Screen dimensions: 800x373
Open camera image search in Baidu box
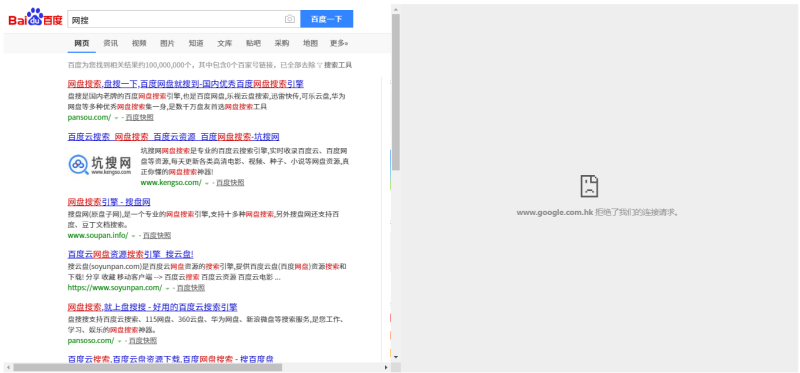click(290, 19)
